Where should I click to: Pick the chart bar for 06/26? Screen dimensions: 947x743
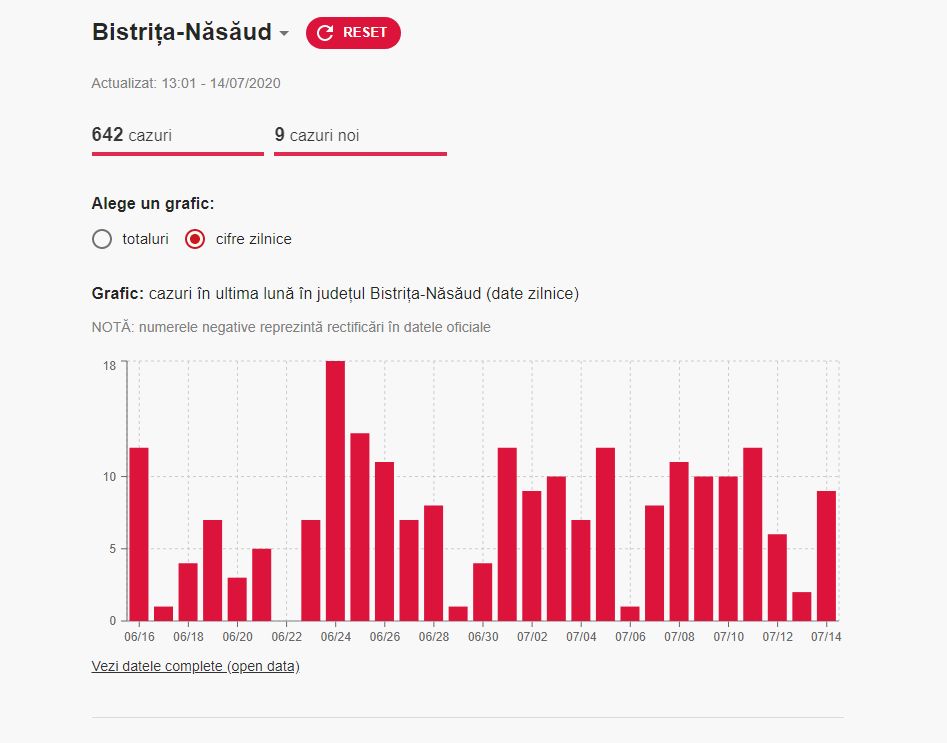[x=385, y=542]
